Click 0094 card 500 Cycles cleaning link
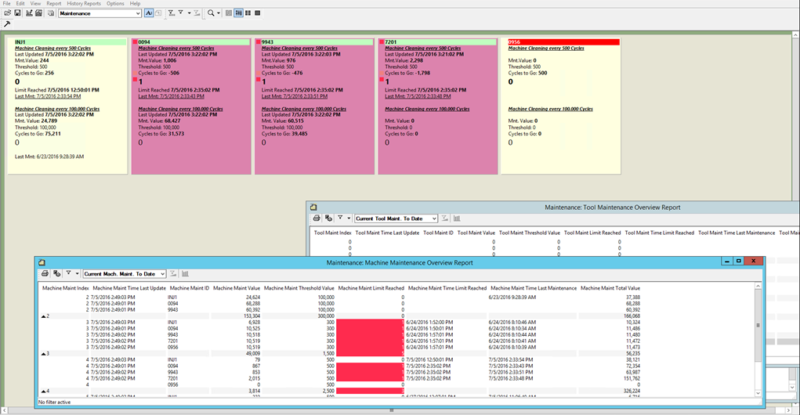This screenshot has width=800, height=415. [x=176, y=48]
